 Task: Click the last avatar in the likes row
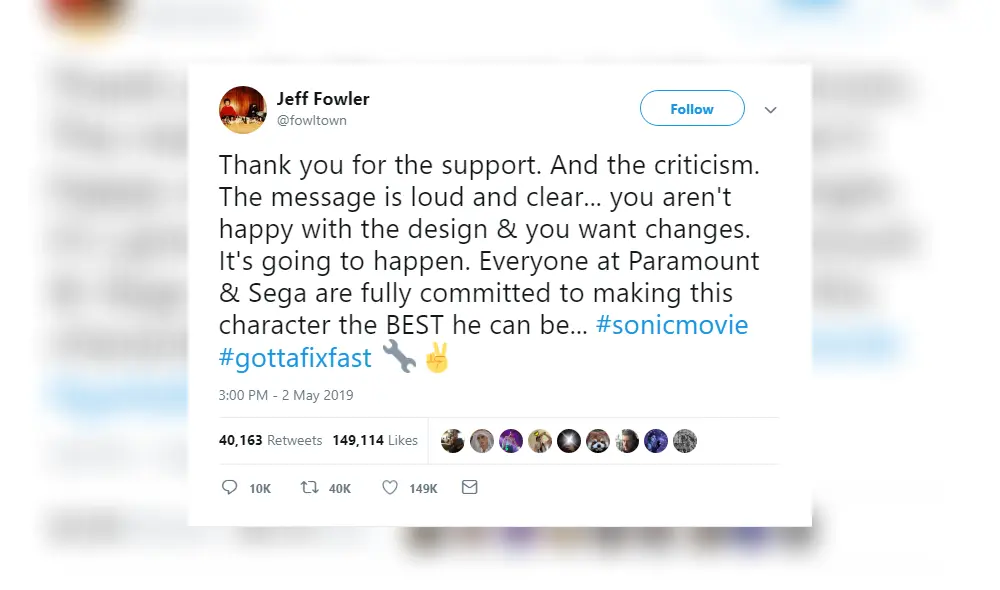tap(685, 440)
